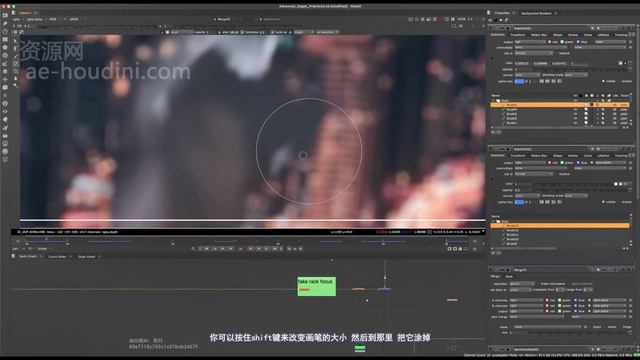Open Merge operation dropdown
Viewport: 640px width, 360px height.
coord(522,284)
